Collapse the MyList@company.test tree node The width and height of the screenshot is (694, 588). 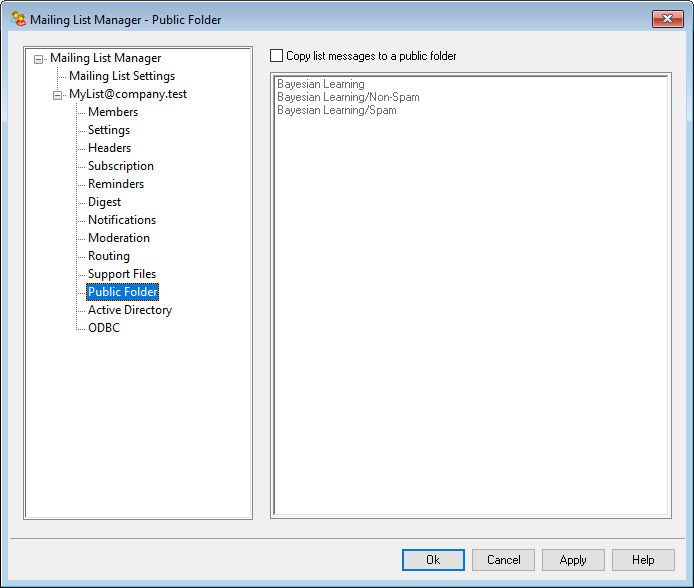pyautogui.click(x=58, y=95)
